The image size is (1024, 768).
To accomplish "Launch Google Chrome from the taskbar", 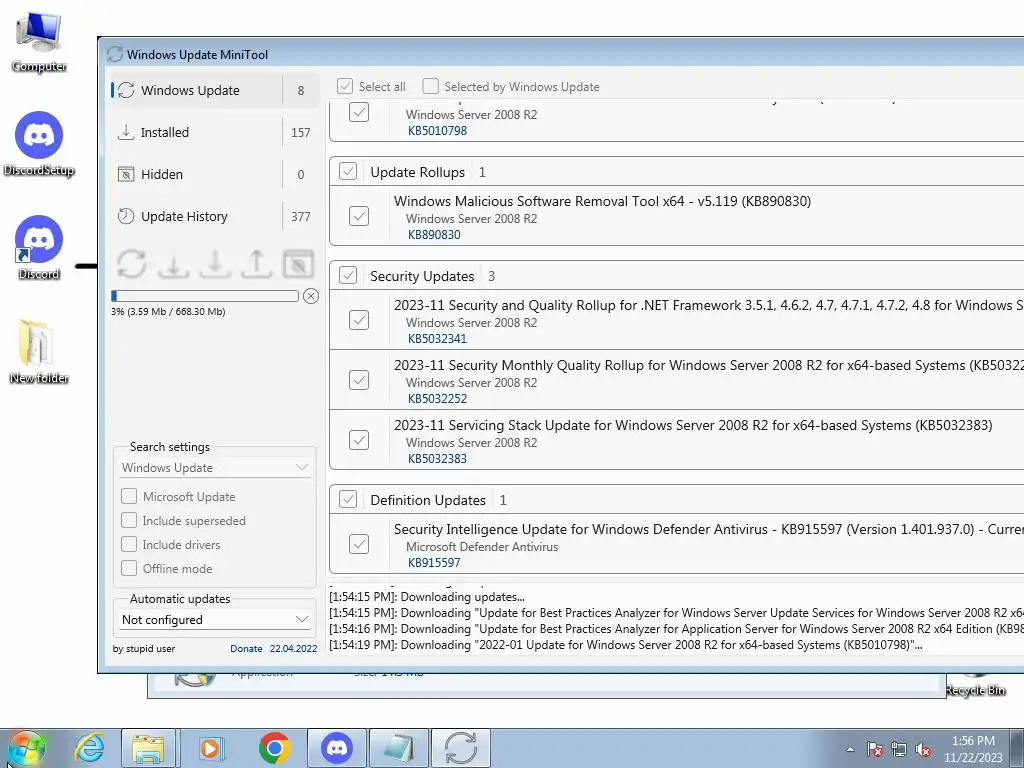I will coord(274,748).
